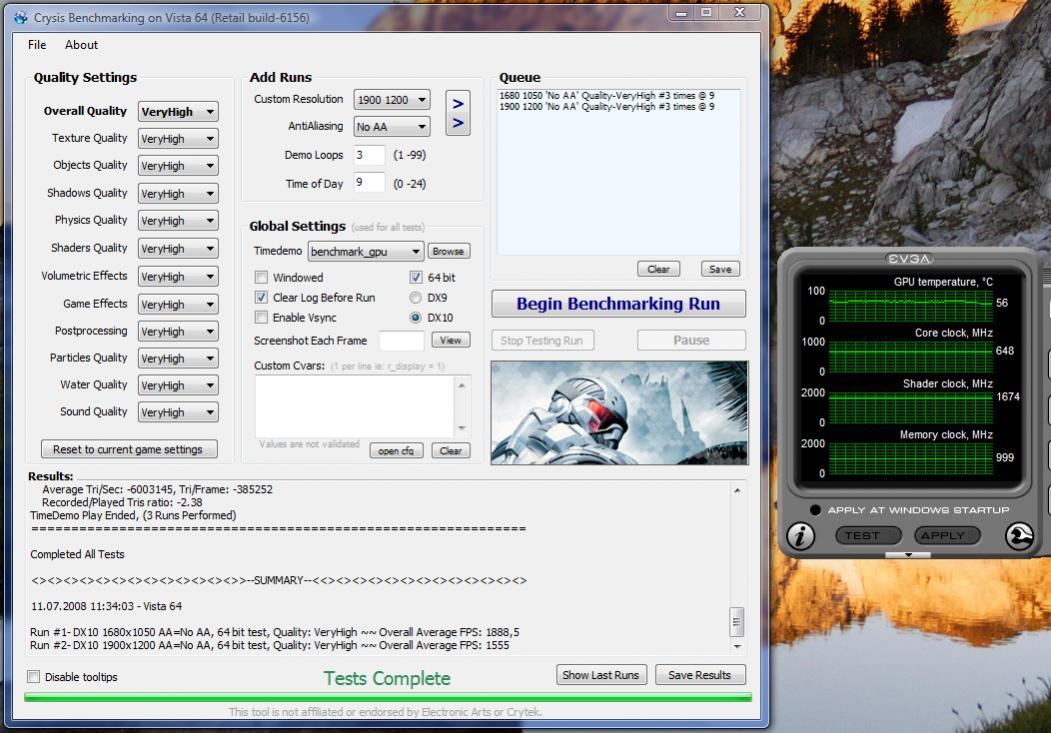The image size is (1051, 733).
Task: Click the Custom Cvars Clear button
Action: pos(450,451)
